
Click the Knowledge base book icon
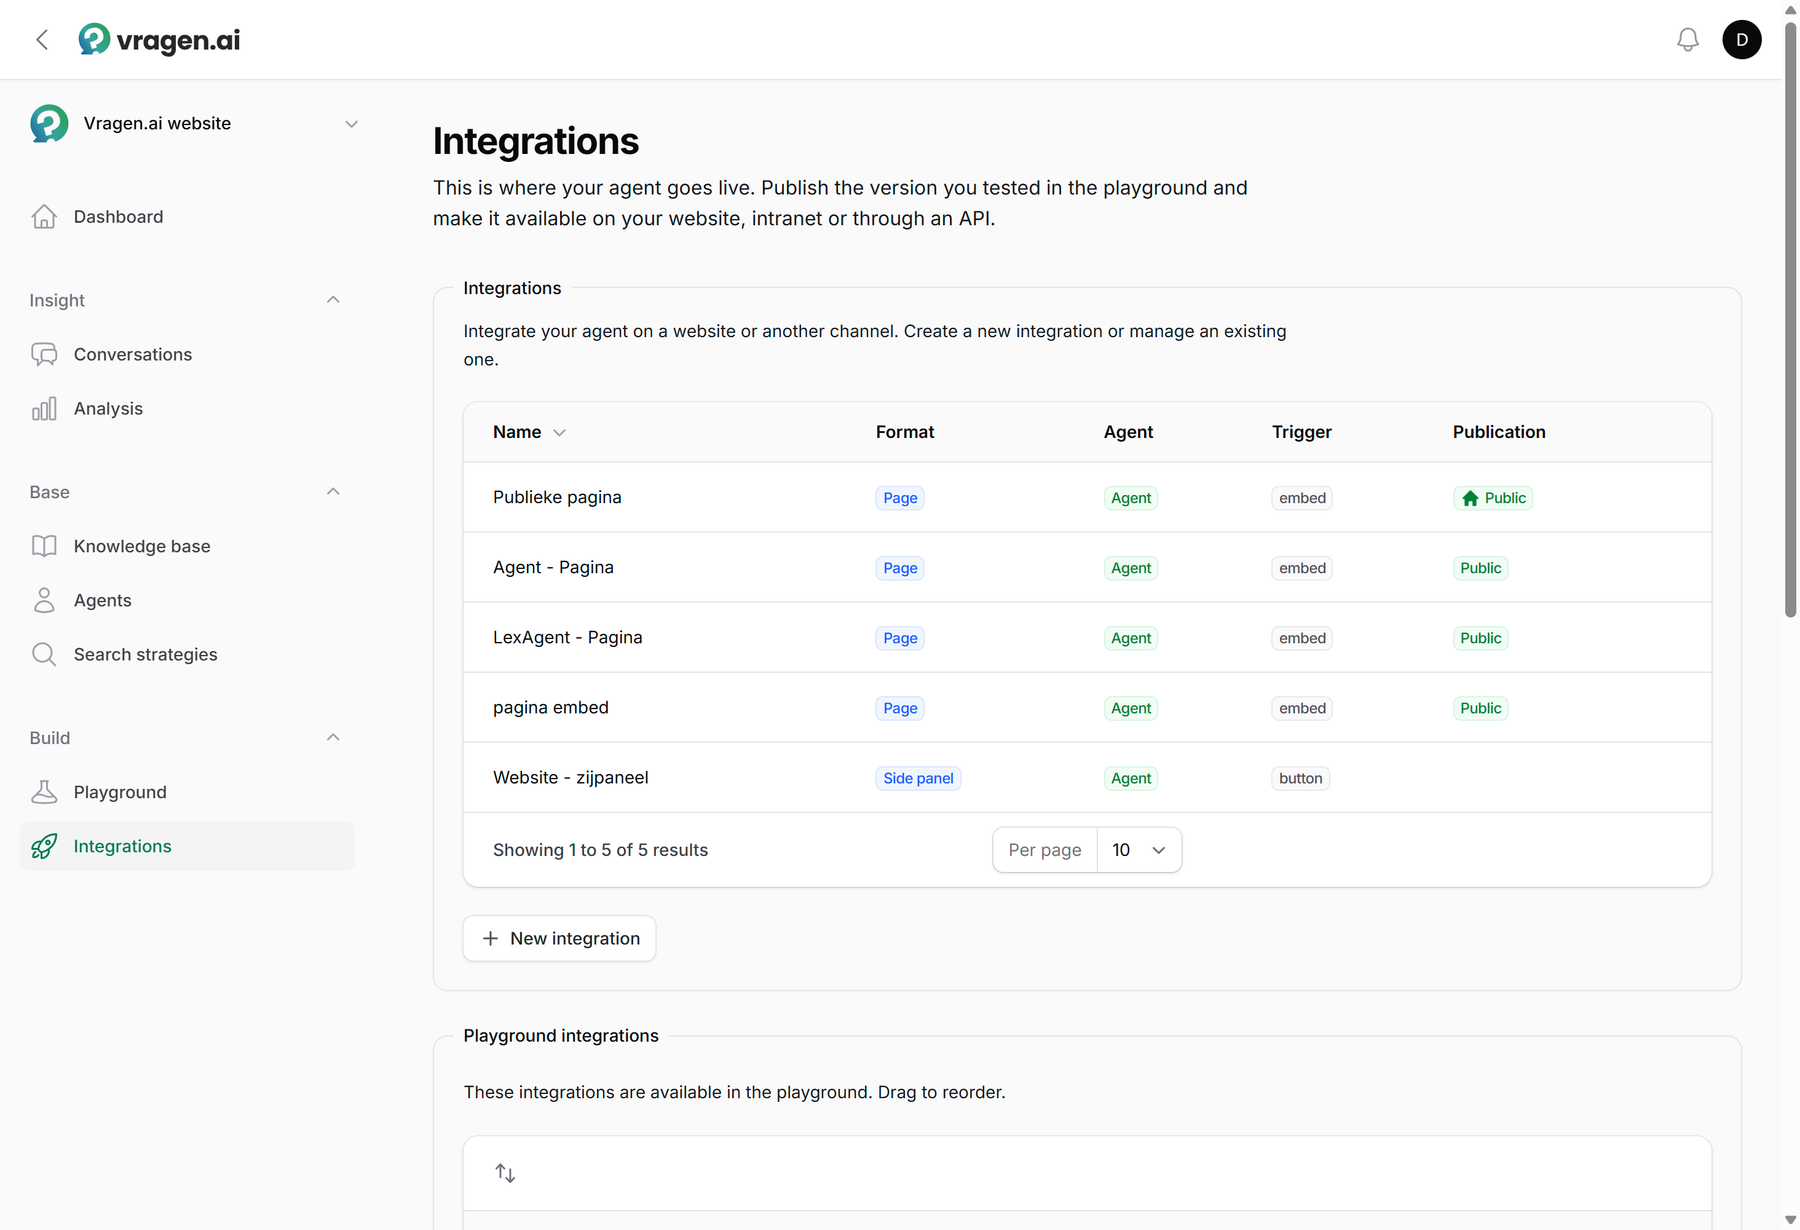pos(44,546)
